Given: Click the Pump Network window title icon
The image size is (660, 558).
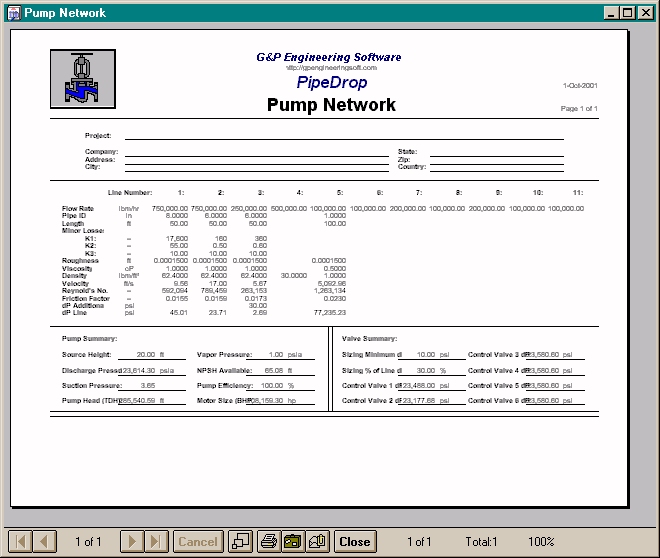Looking at the screenshot, I should (x=14, y=13).
